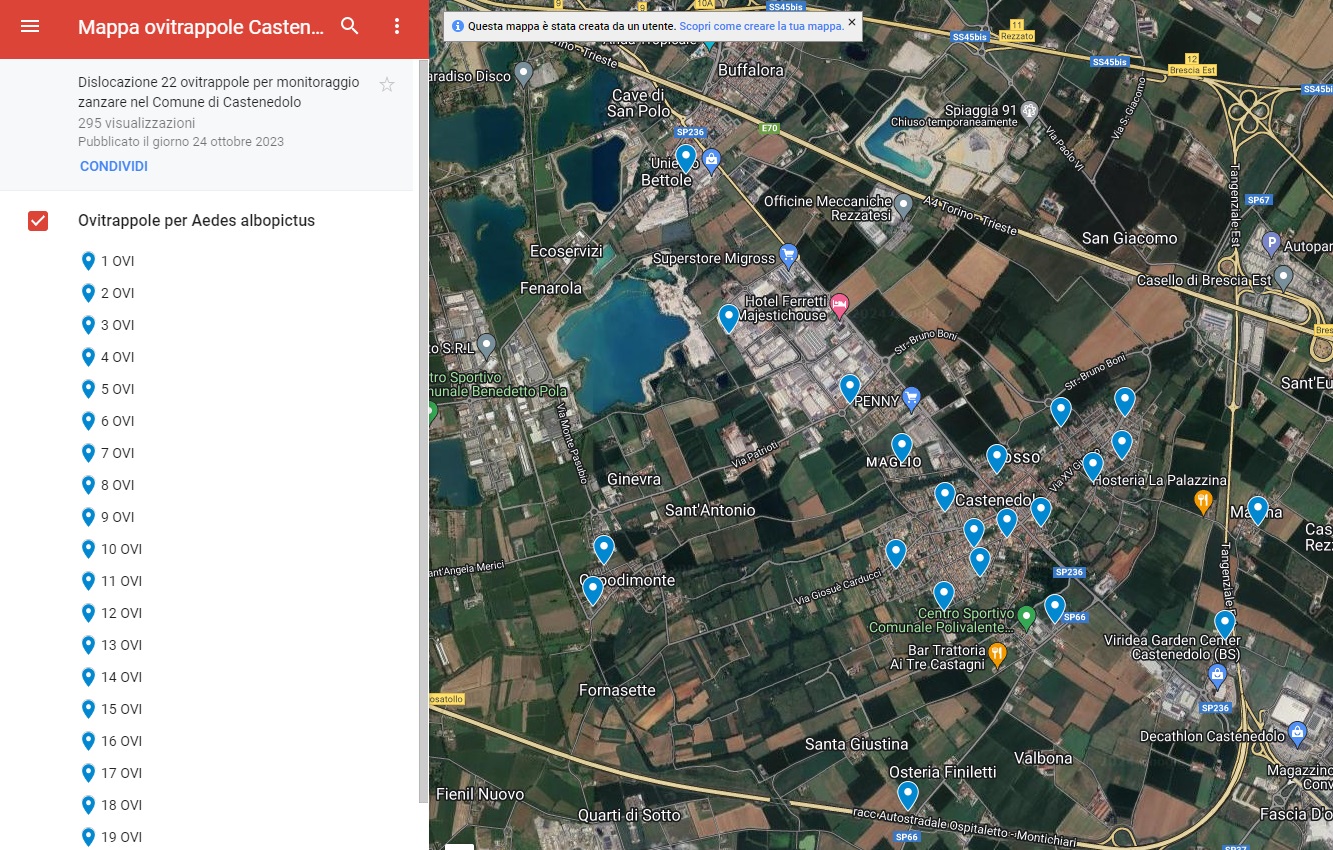Click the PENNY shopping cart marker
The image size is (1333, 850).
point(911,399)
